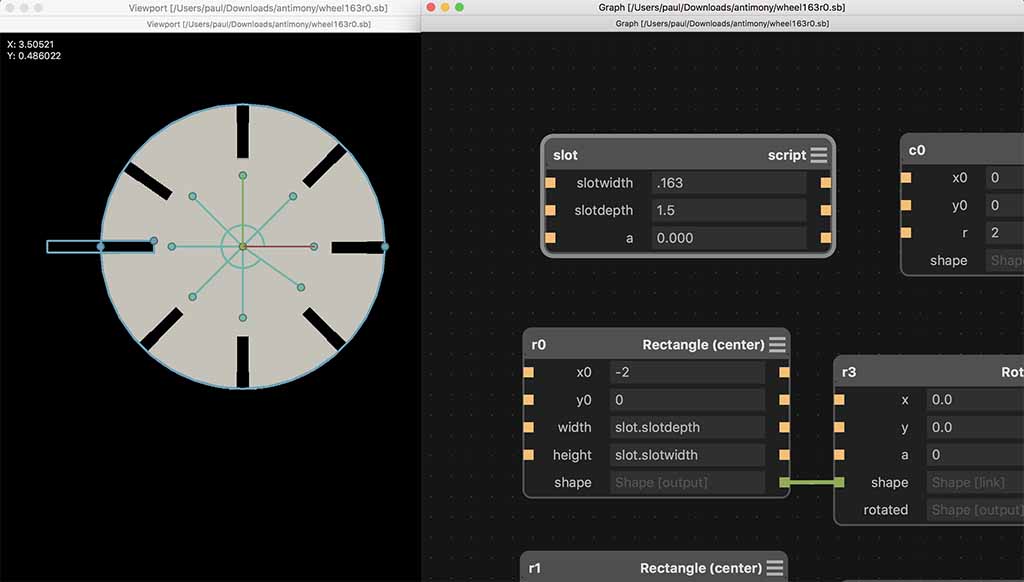This screenshot has height=582, width=1024.
Task: Edit slotdepth value 1.5
Action: click(x=729, y=210)
